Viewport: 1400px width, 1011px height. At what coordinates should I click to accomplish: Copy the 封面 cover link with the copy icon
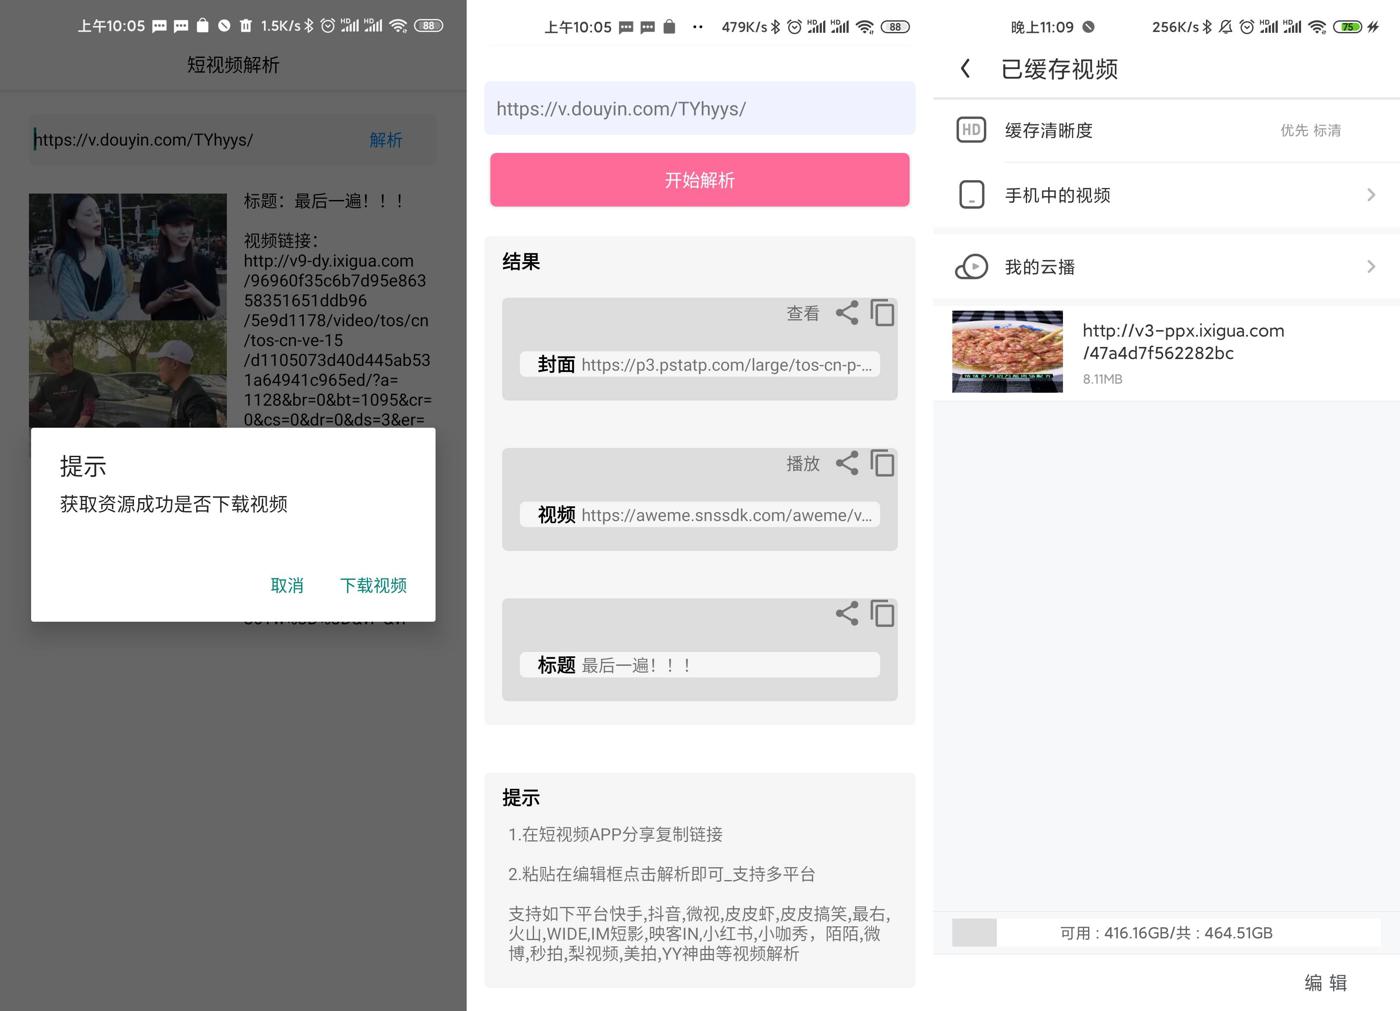coord(882,313)
